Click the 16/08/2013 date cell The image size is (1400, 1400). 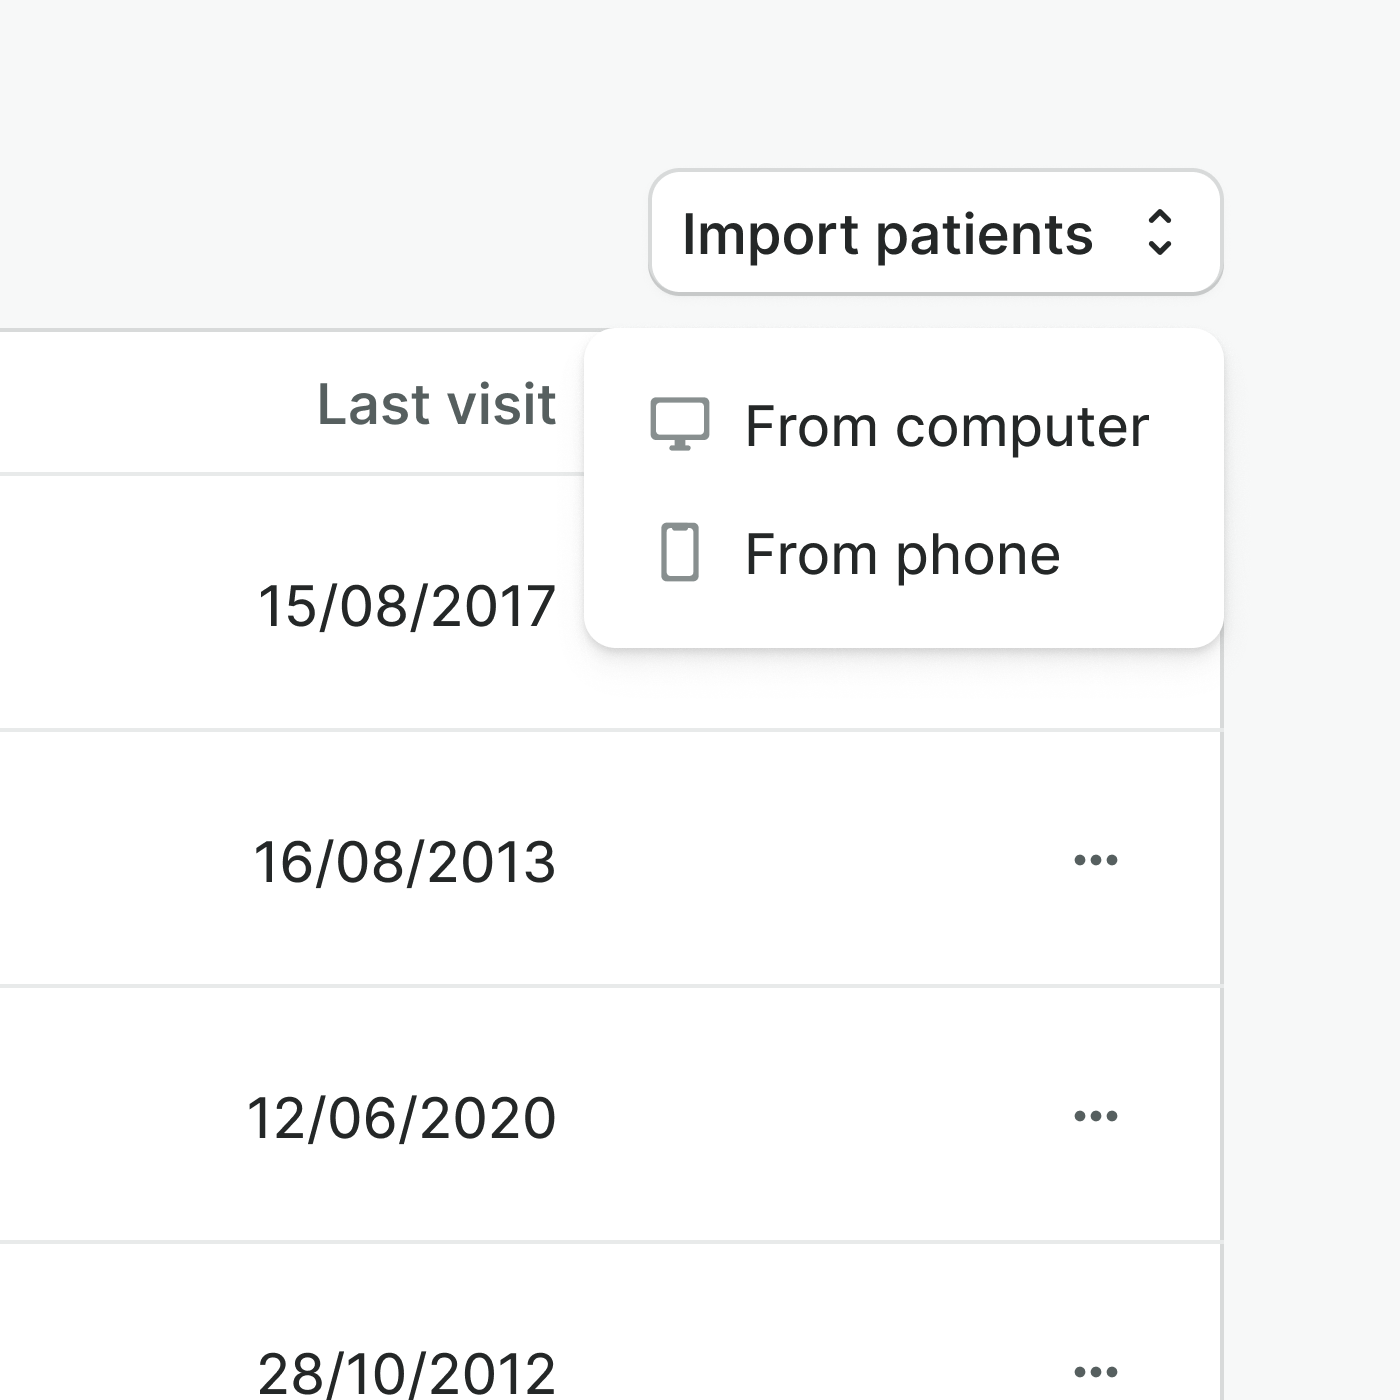[404, 862]
